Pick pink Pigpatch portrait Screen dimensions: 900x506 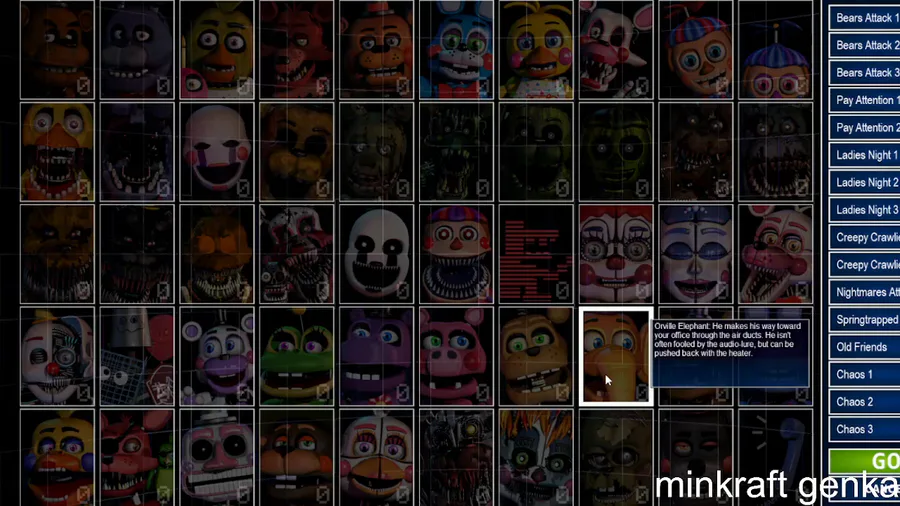point(456,356)
